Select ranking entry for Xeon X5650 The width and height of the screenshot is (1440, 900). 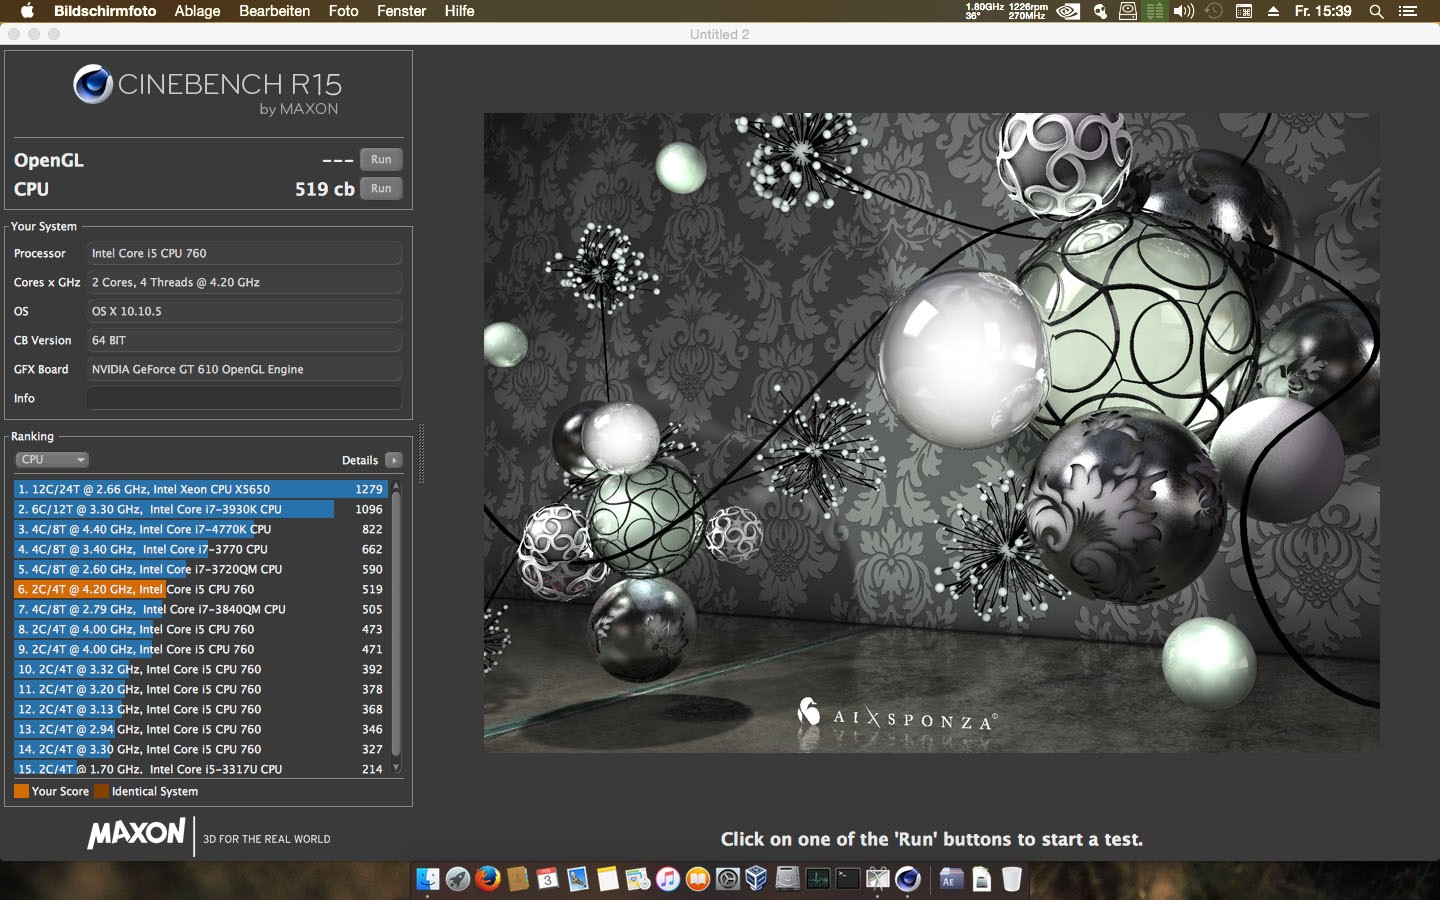coord(200,489)
